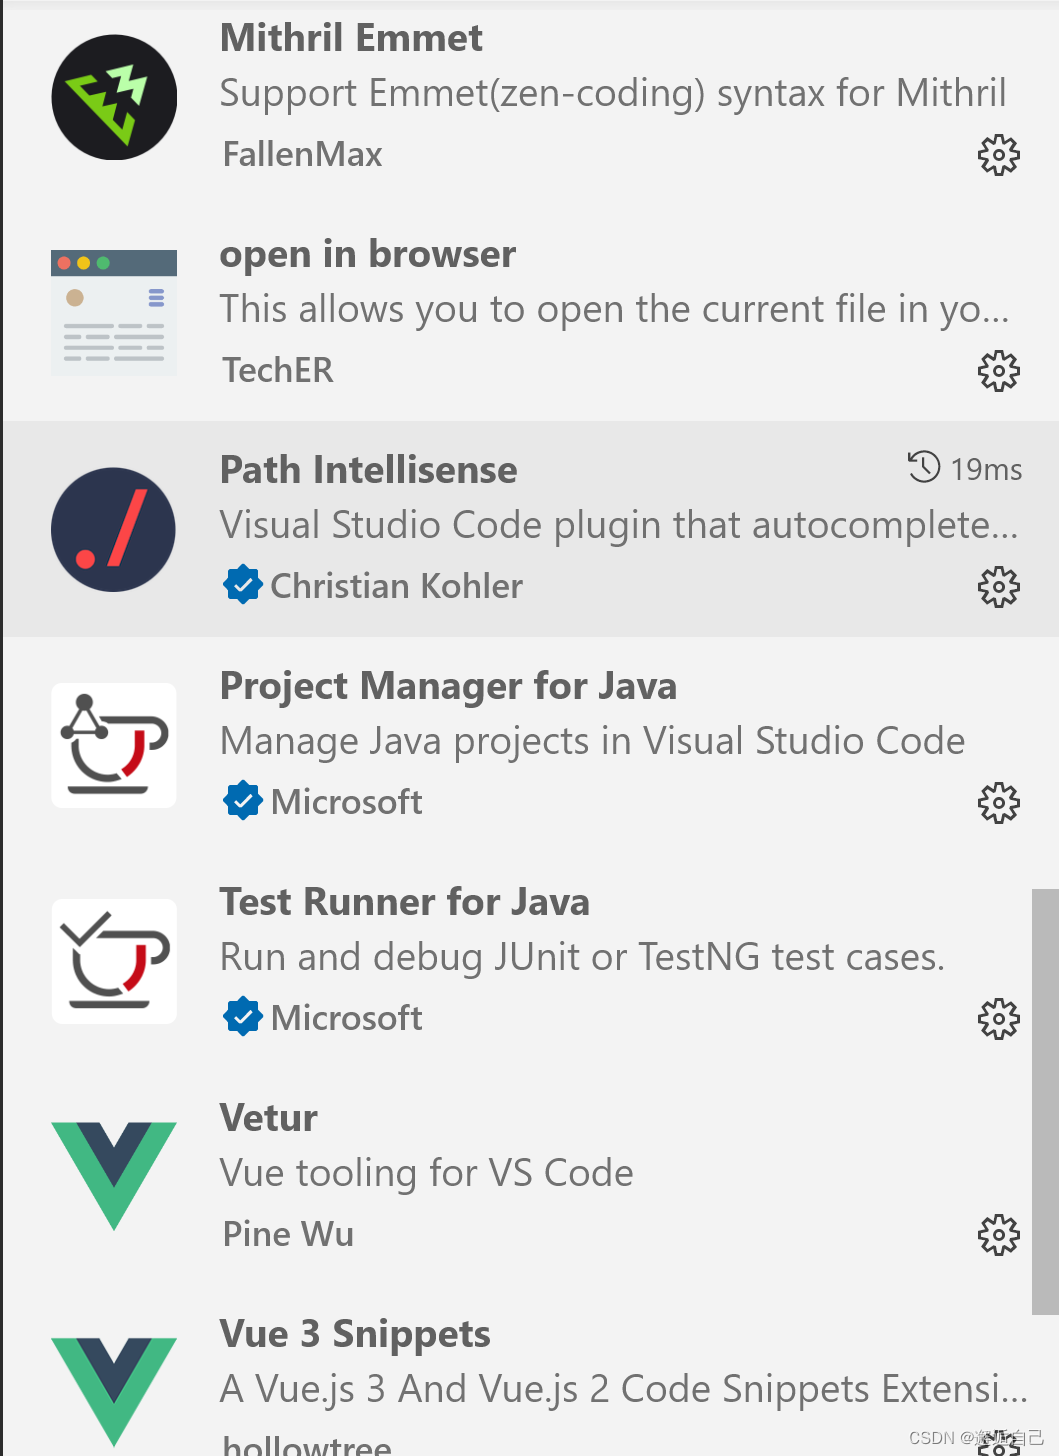Click gear icon for Project Manager for Java

click(998, 803)
